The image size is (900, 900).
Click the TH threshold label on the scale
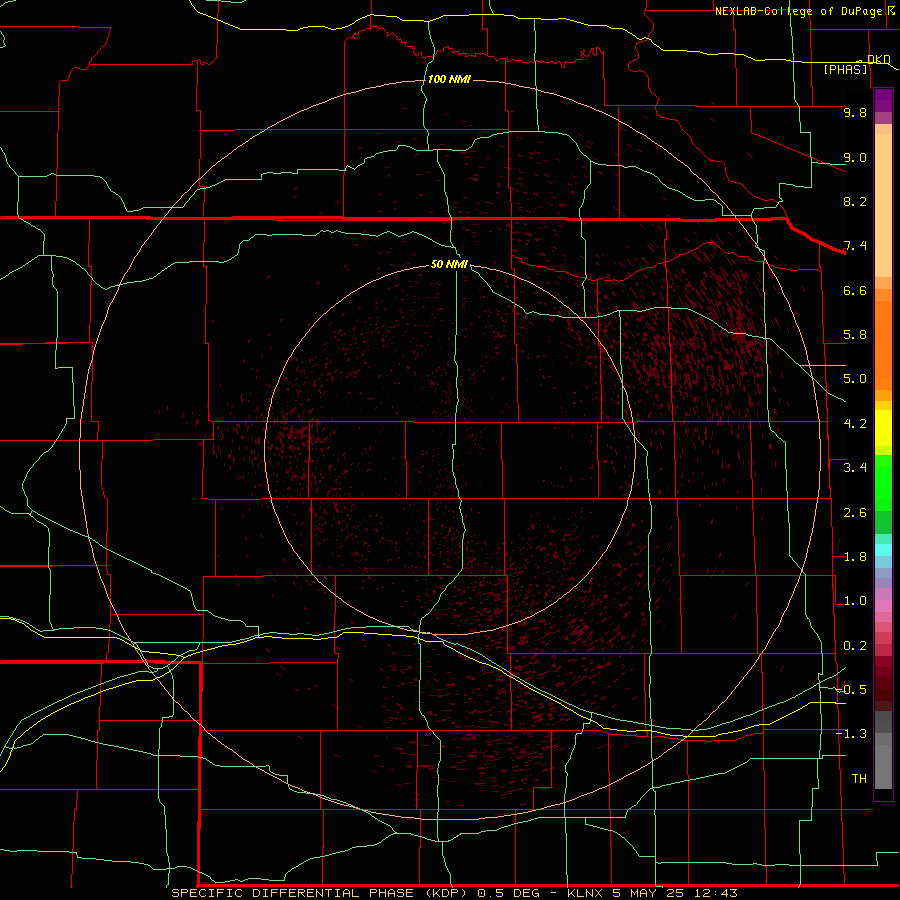[x=859, y=779]
